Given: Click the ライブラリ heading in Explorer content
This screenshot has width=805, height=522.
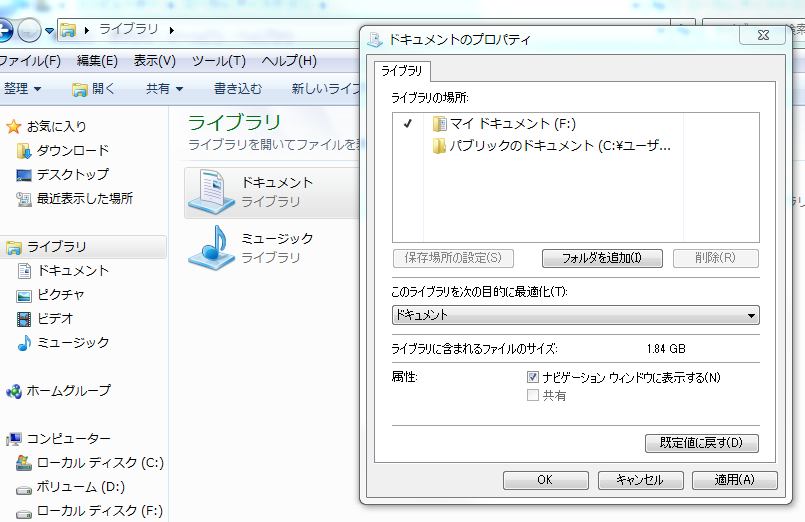Looking at the screenshot, I should 234,123.
